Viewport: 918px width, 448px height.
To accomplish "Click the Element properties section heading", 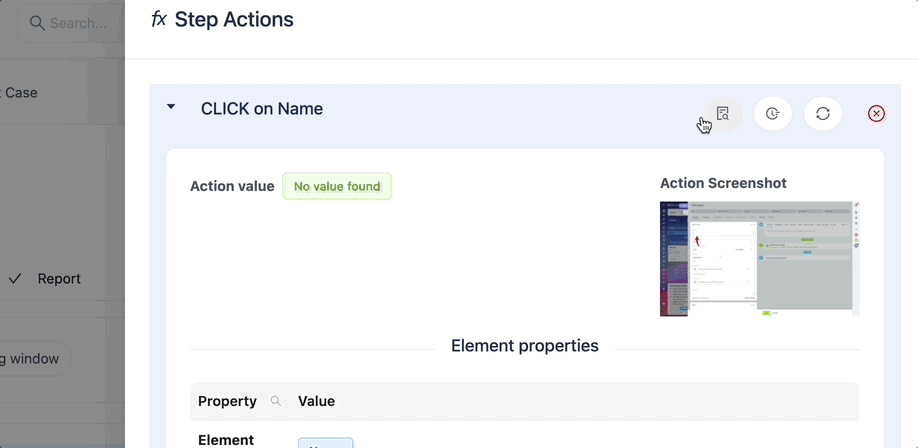I will [525, 346].
